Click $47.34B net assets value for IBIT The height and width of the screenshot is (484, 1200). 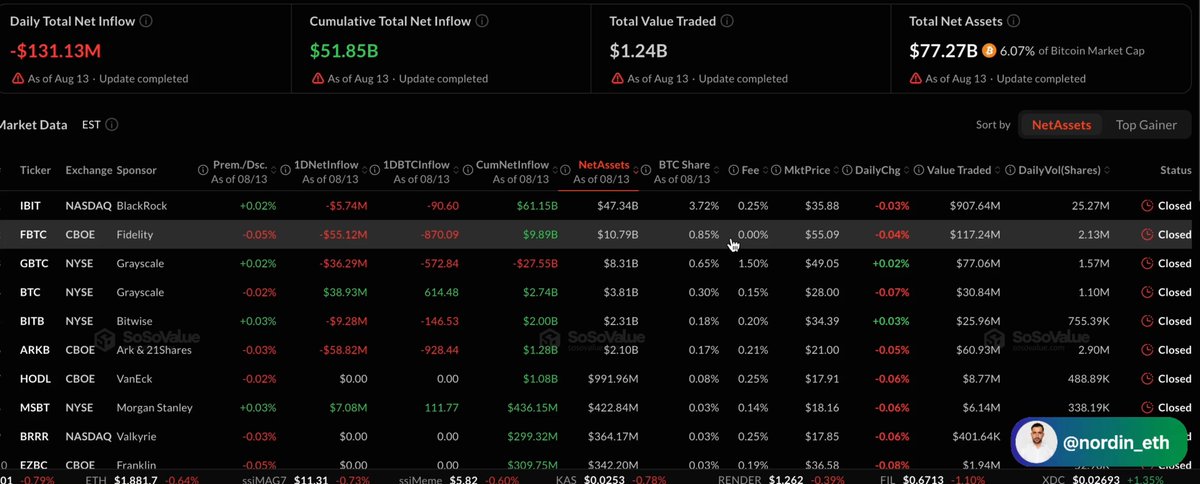click(617, 206)
